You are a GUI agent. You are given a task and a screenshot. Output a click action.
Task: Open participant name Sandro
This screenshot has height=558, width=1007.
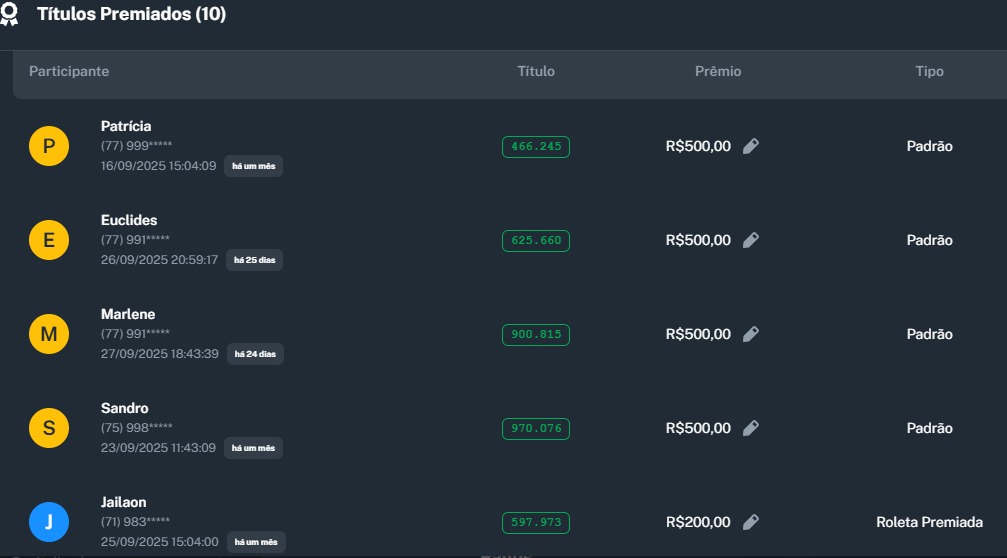[125, 408]
